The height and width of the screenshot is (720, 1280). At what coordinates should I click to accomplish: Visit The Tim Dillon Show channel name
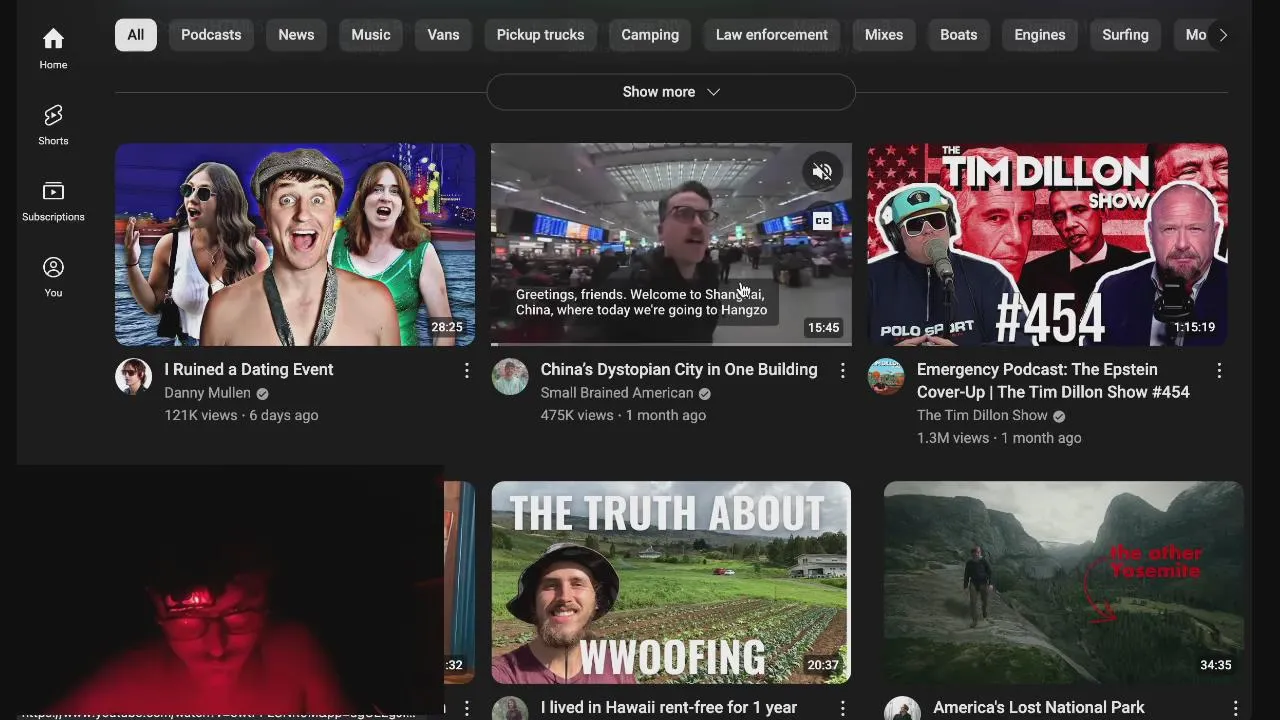click(x=982, y=415)
